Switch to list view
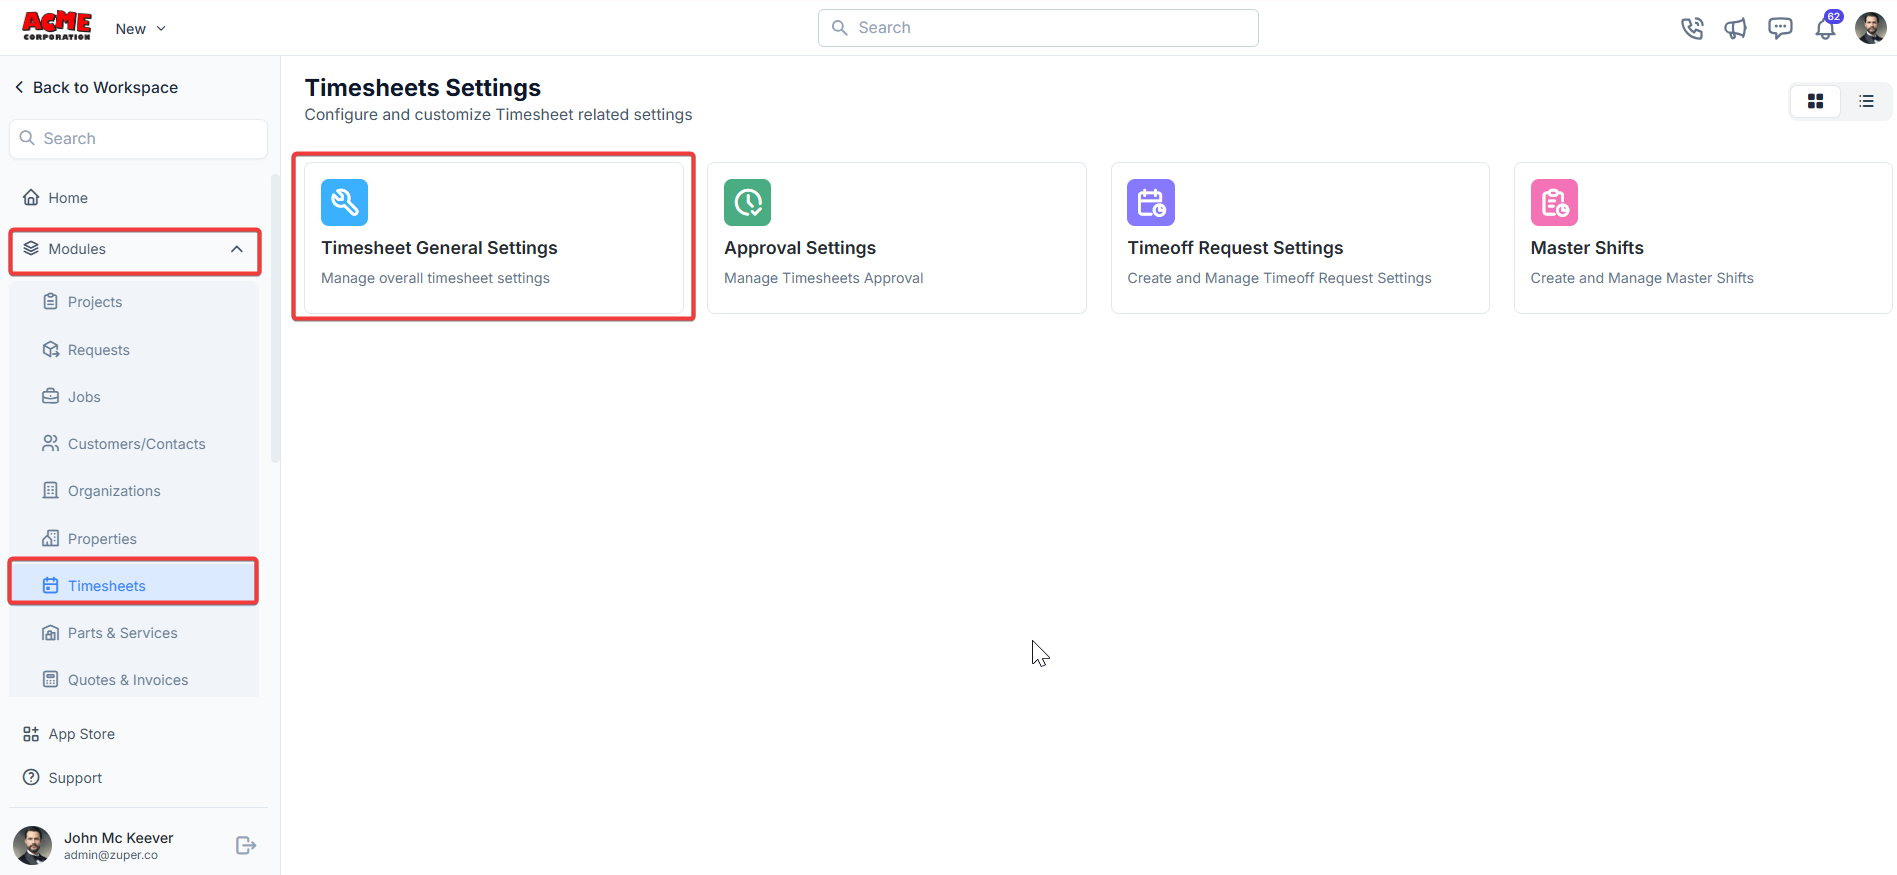This screenshot has width=1897, height=875. click(x=1866, y=101)
